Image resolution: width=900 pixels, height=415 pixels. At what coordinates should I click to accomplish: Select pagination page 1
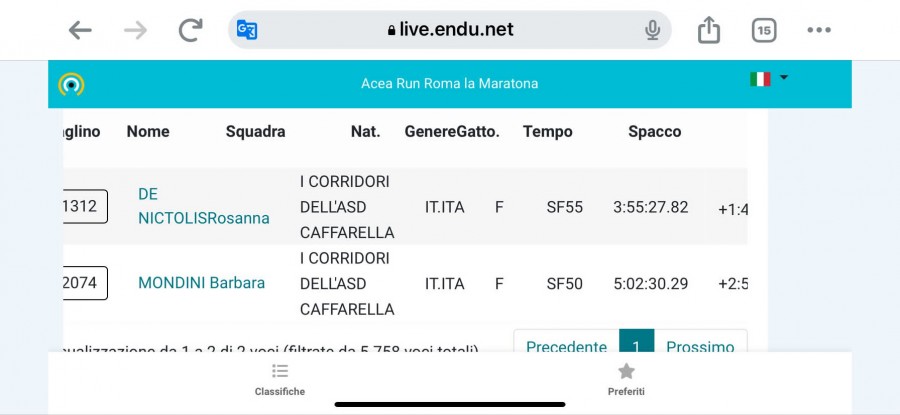[637, 341]
